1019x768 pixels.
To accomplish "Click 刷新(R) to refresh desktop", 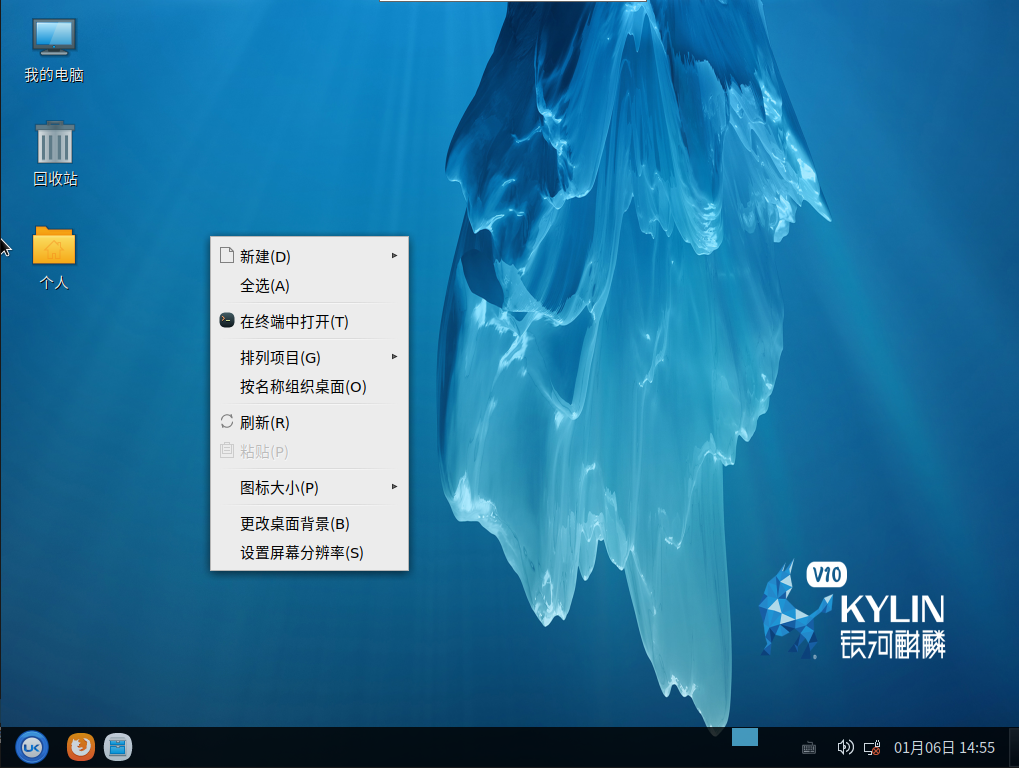I will (265, 423).
